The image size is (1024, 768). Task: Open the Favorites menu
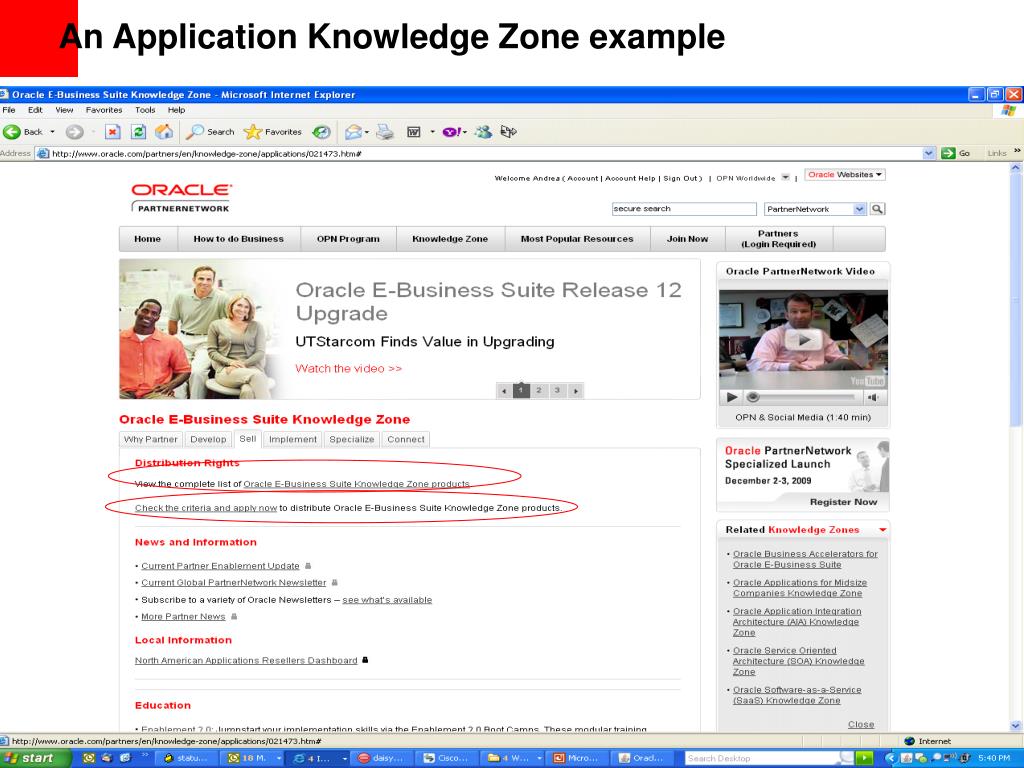point(104,110)
